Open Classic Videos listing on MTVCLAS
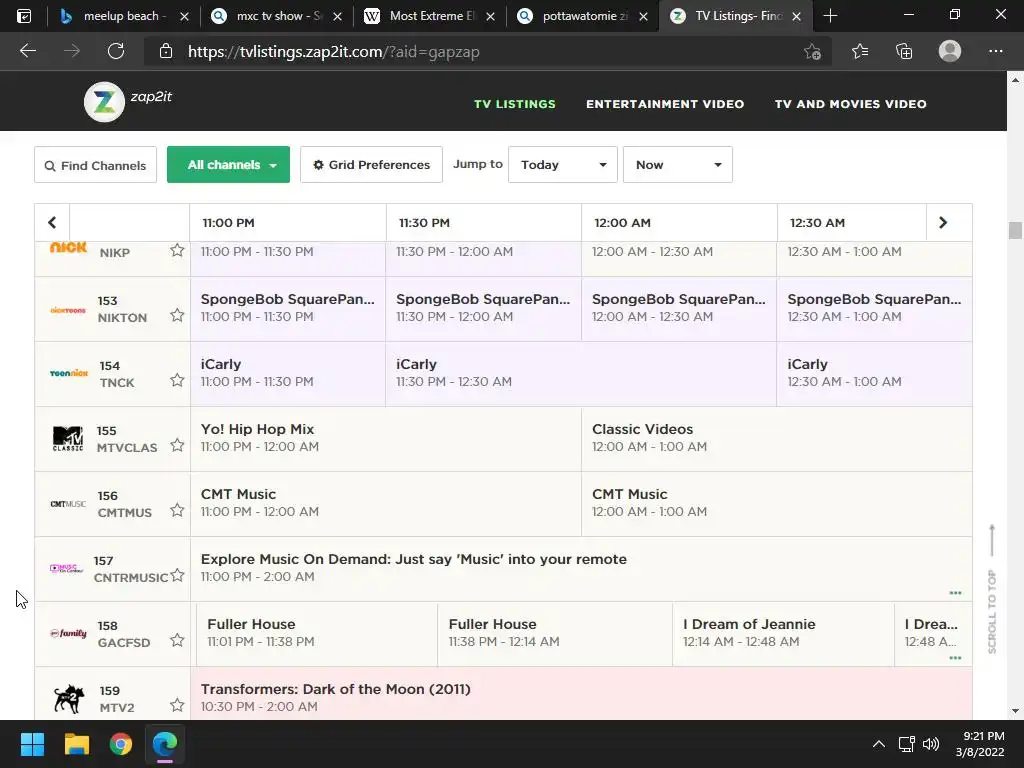The height and width of the screenshot is (768, 1024). click(x=776, y=438)
